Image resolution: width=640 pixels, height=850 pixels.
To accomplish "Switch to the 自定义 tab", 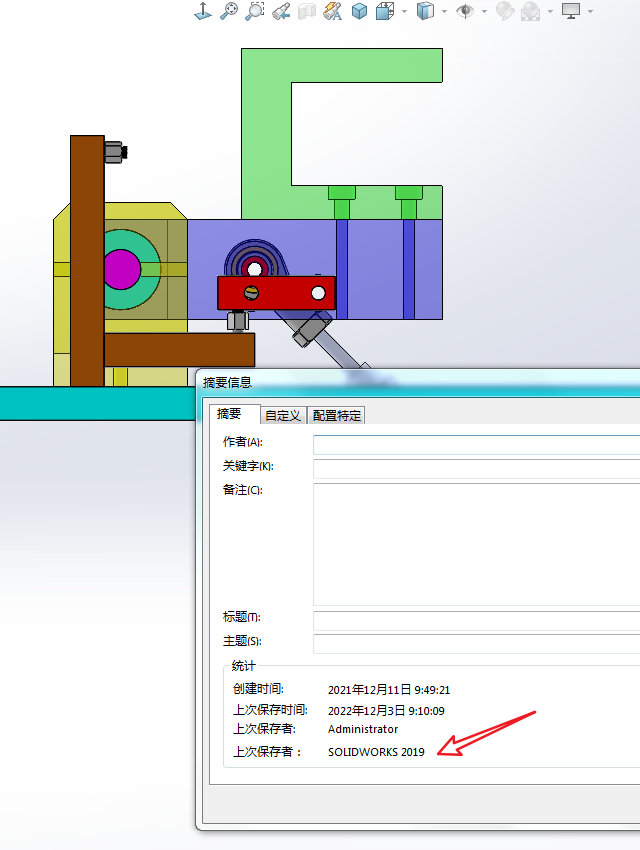I will [x=283, y=416].
